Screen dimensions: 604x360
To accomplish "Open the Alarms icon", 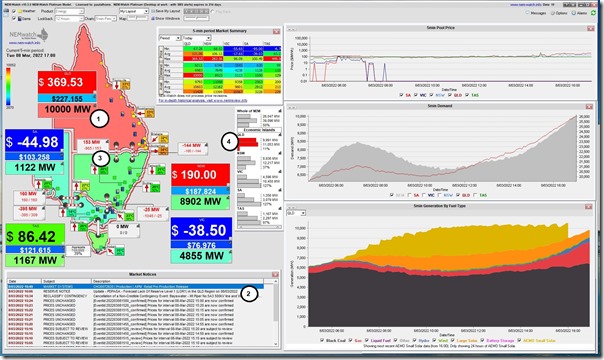I will (x=573, y=13).
